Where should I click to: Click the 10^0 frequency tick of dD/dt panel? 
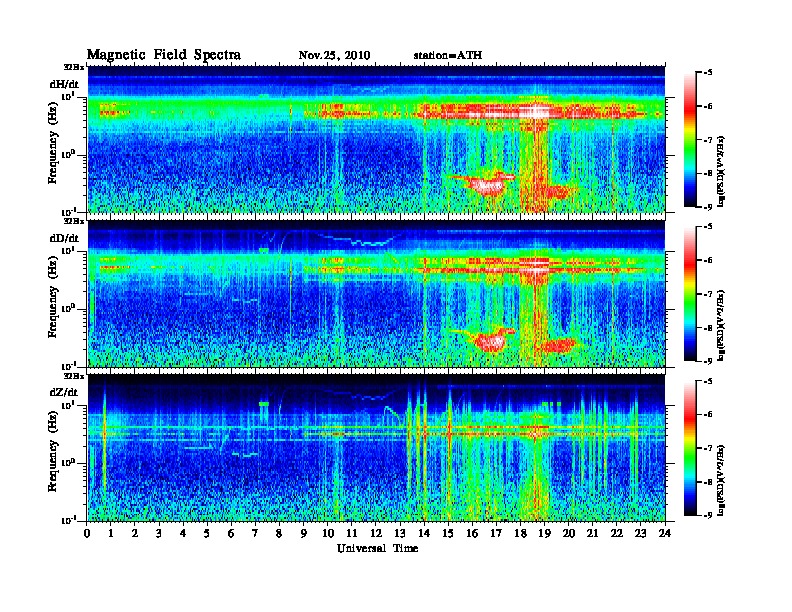click(68, 308)
